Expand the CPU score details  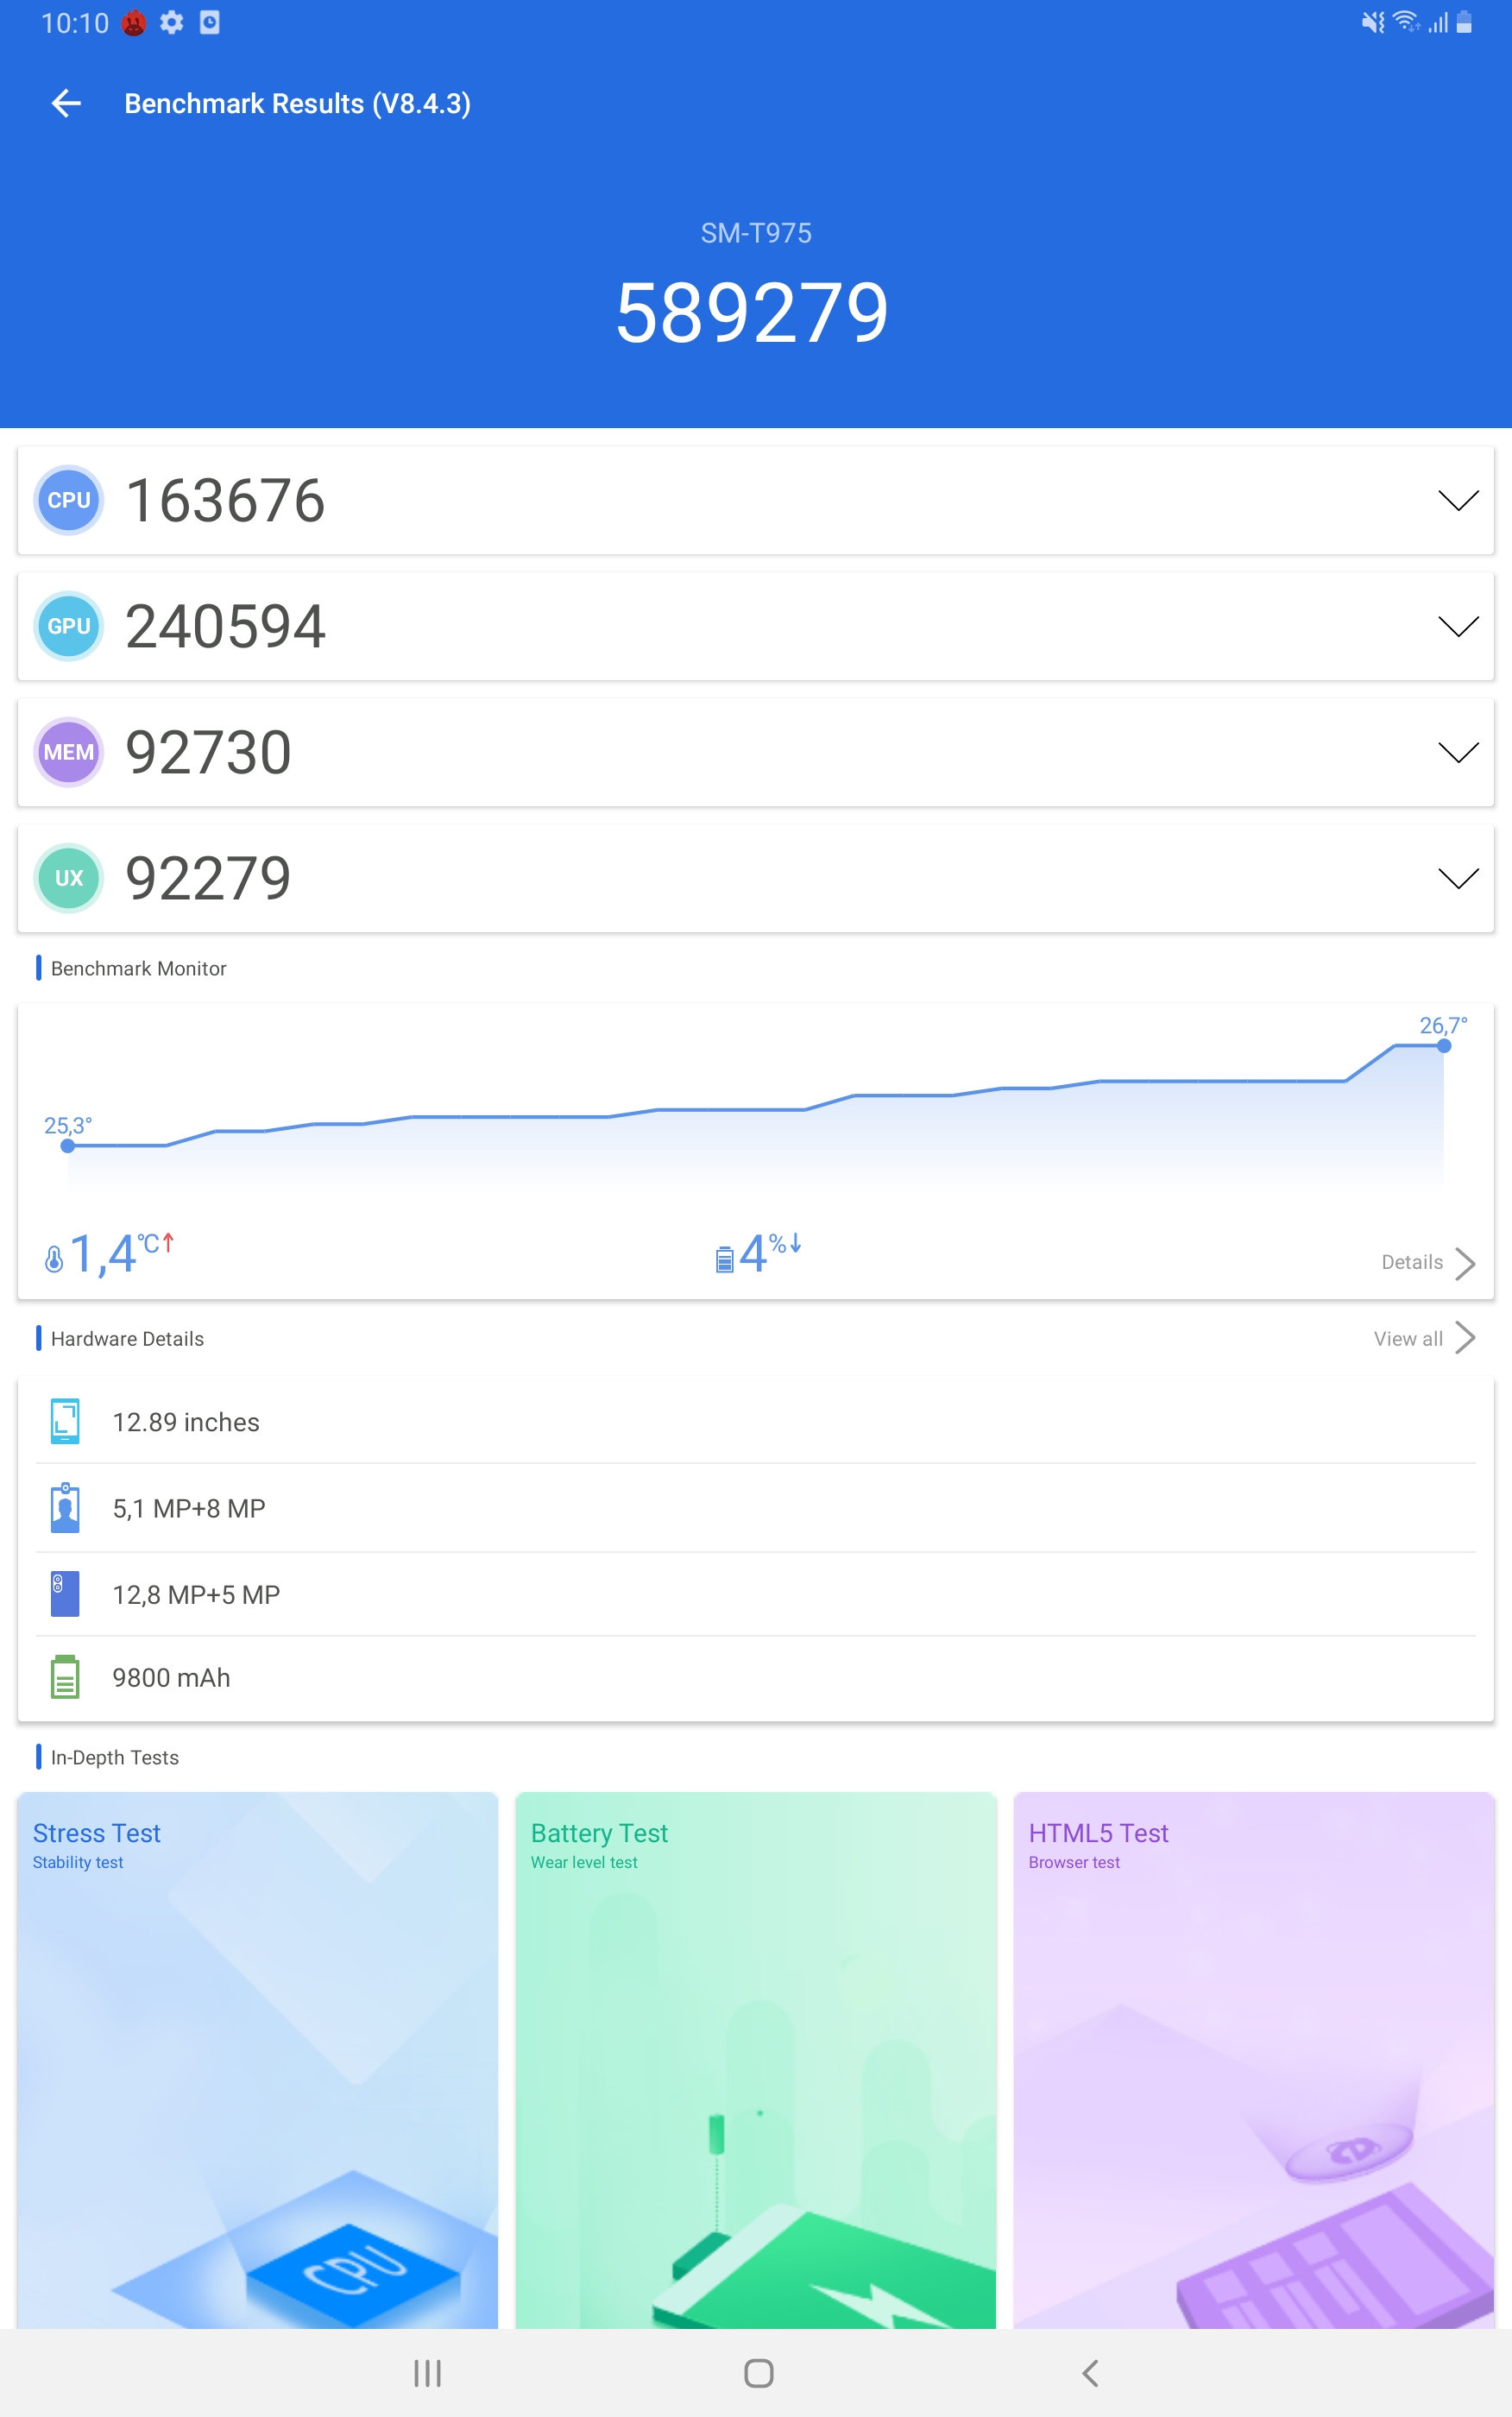[x=1457, y=500]
